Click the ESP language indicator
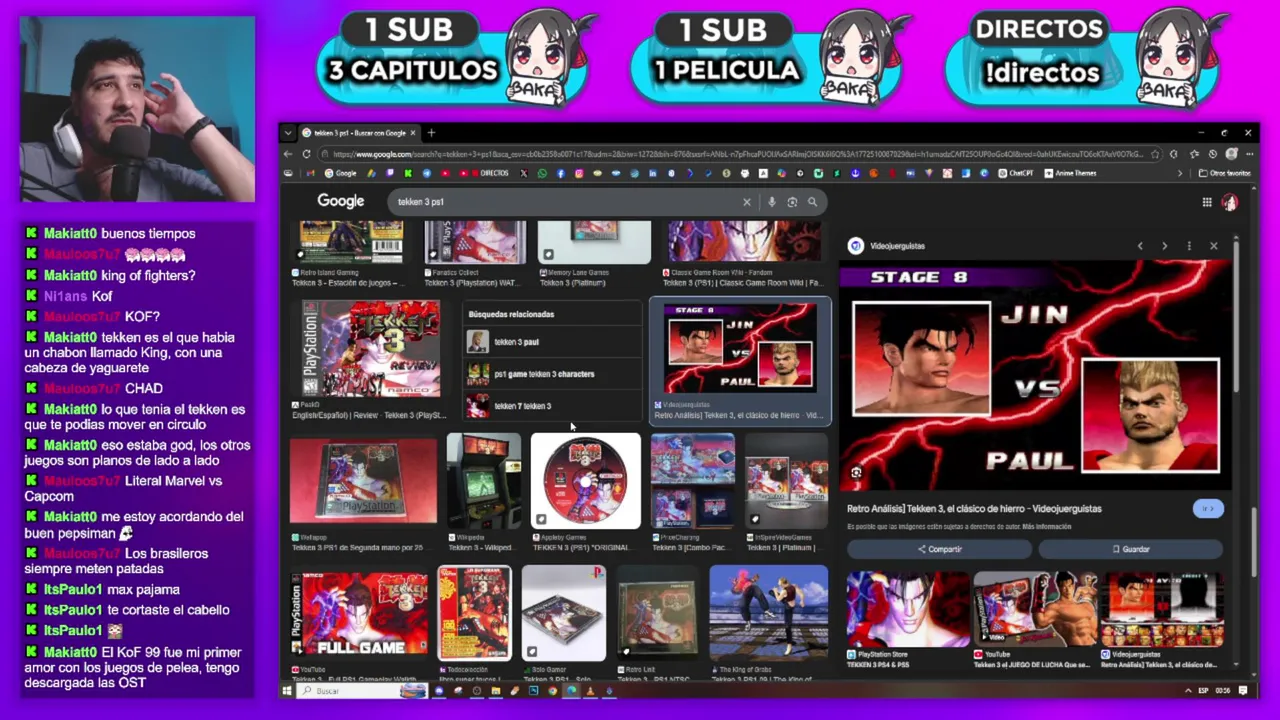The image size is (1280, 720). 1203,691
